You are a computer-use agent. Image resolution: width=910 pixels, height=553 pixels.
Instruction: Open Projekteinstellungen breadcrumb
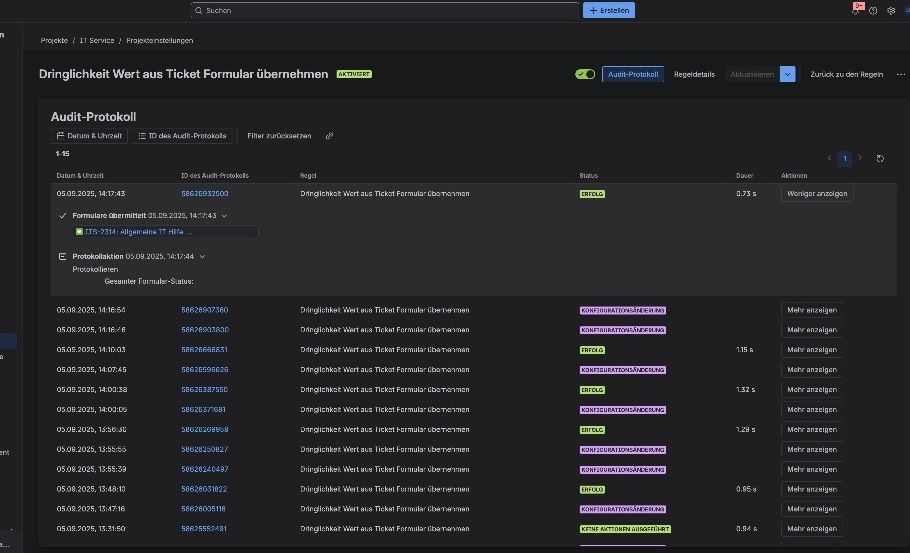pyautogui.click(x=160, y=41)
